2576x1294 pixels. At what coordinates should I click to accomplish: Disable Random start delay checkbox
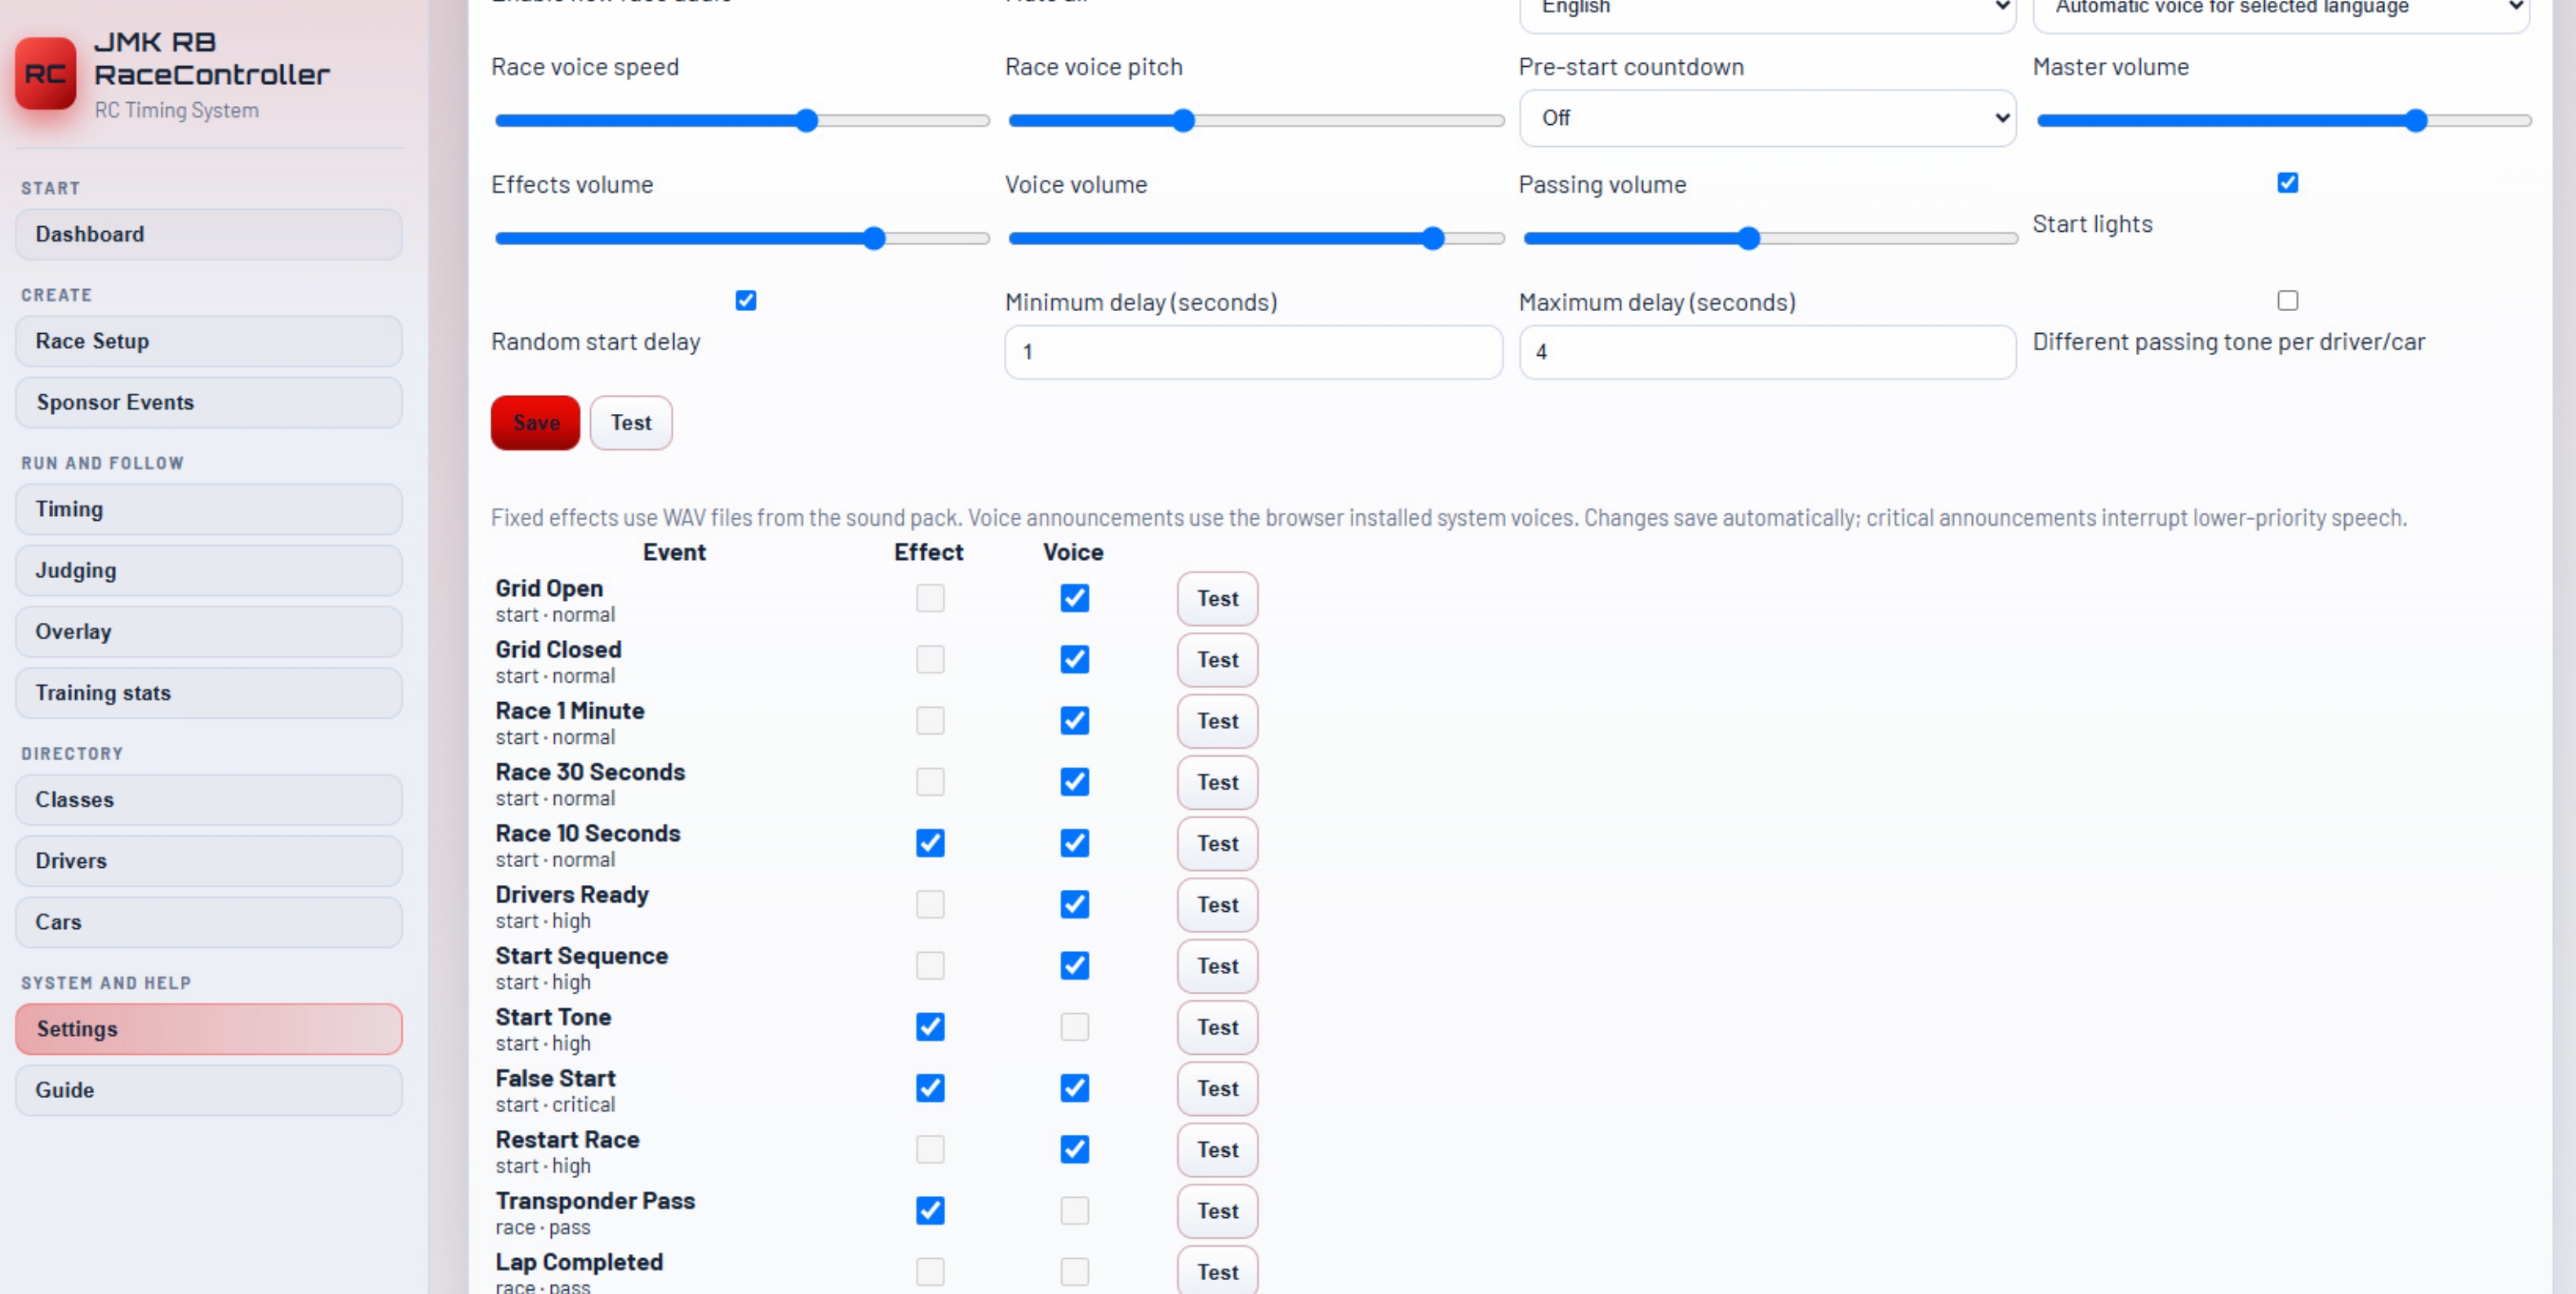tap(746, 301)
